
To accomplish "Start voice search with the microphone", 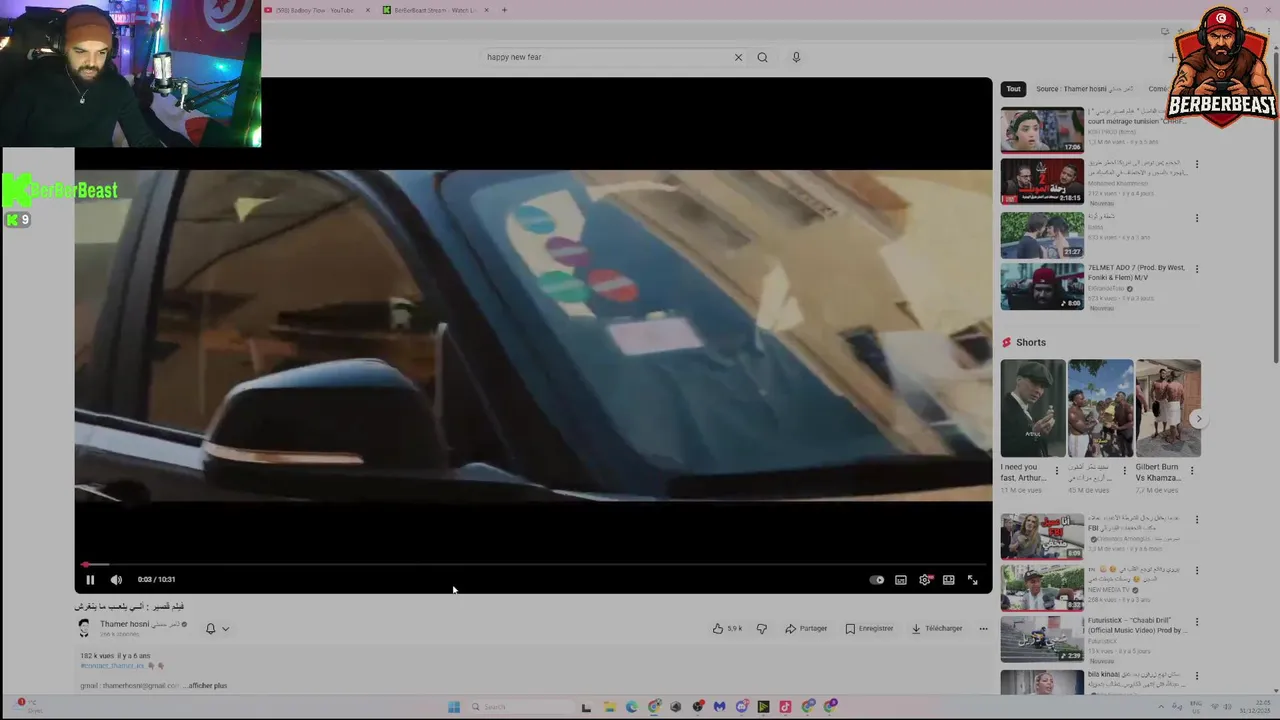I will pos(796,57).
